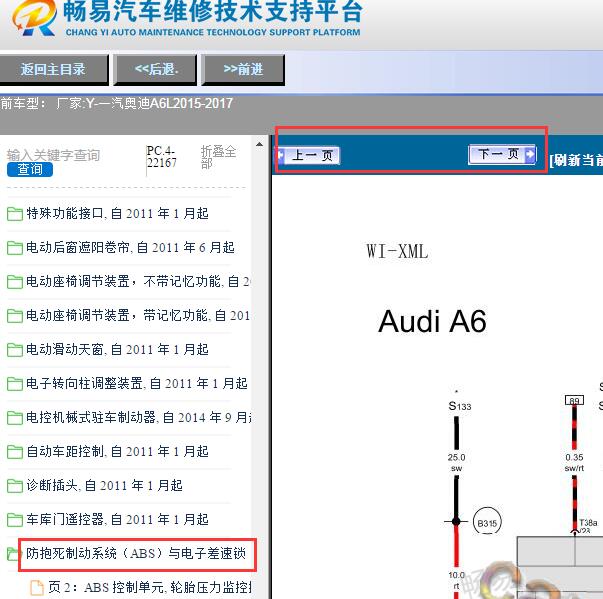
Task: Click the Chang Yi platform logo
Action: 34,17
